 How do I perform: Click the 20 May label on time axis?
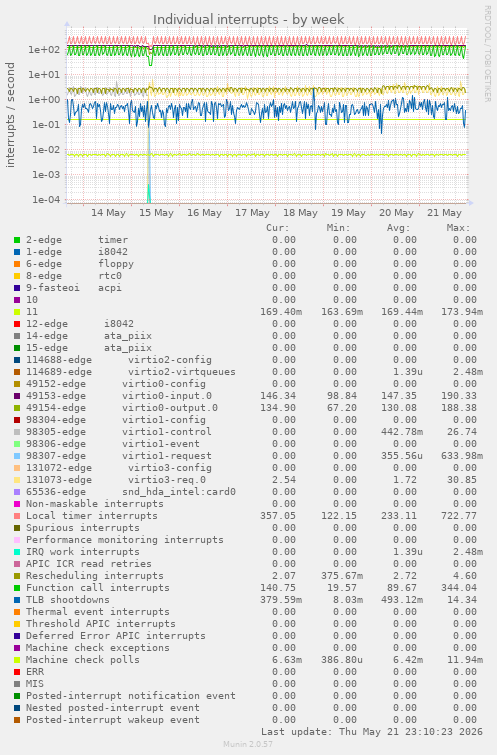click(396, 213)
